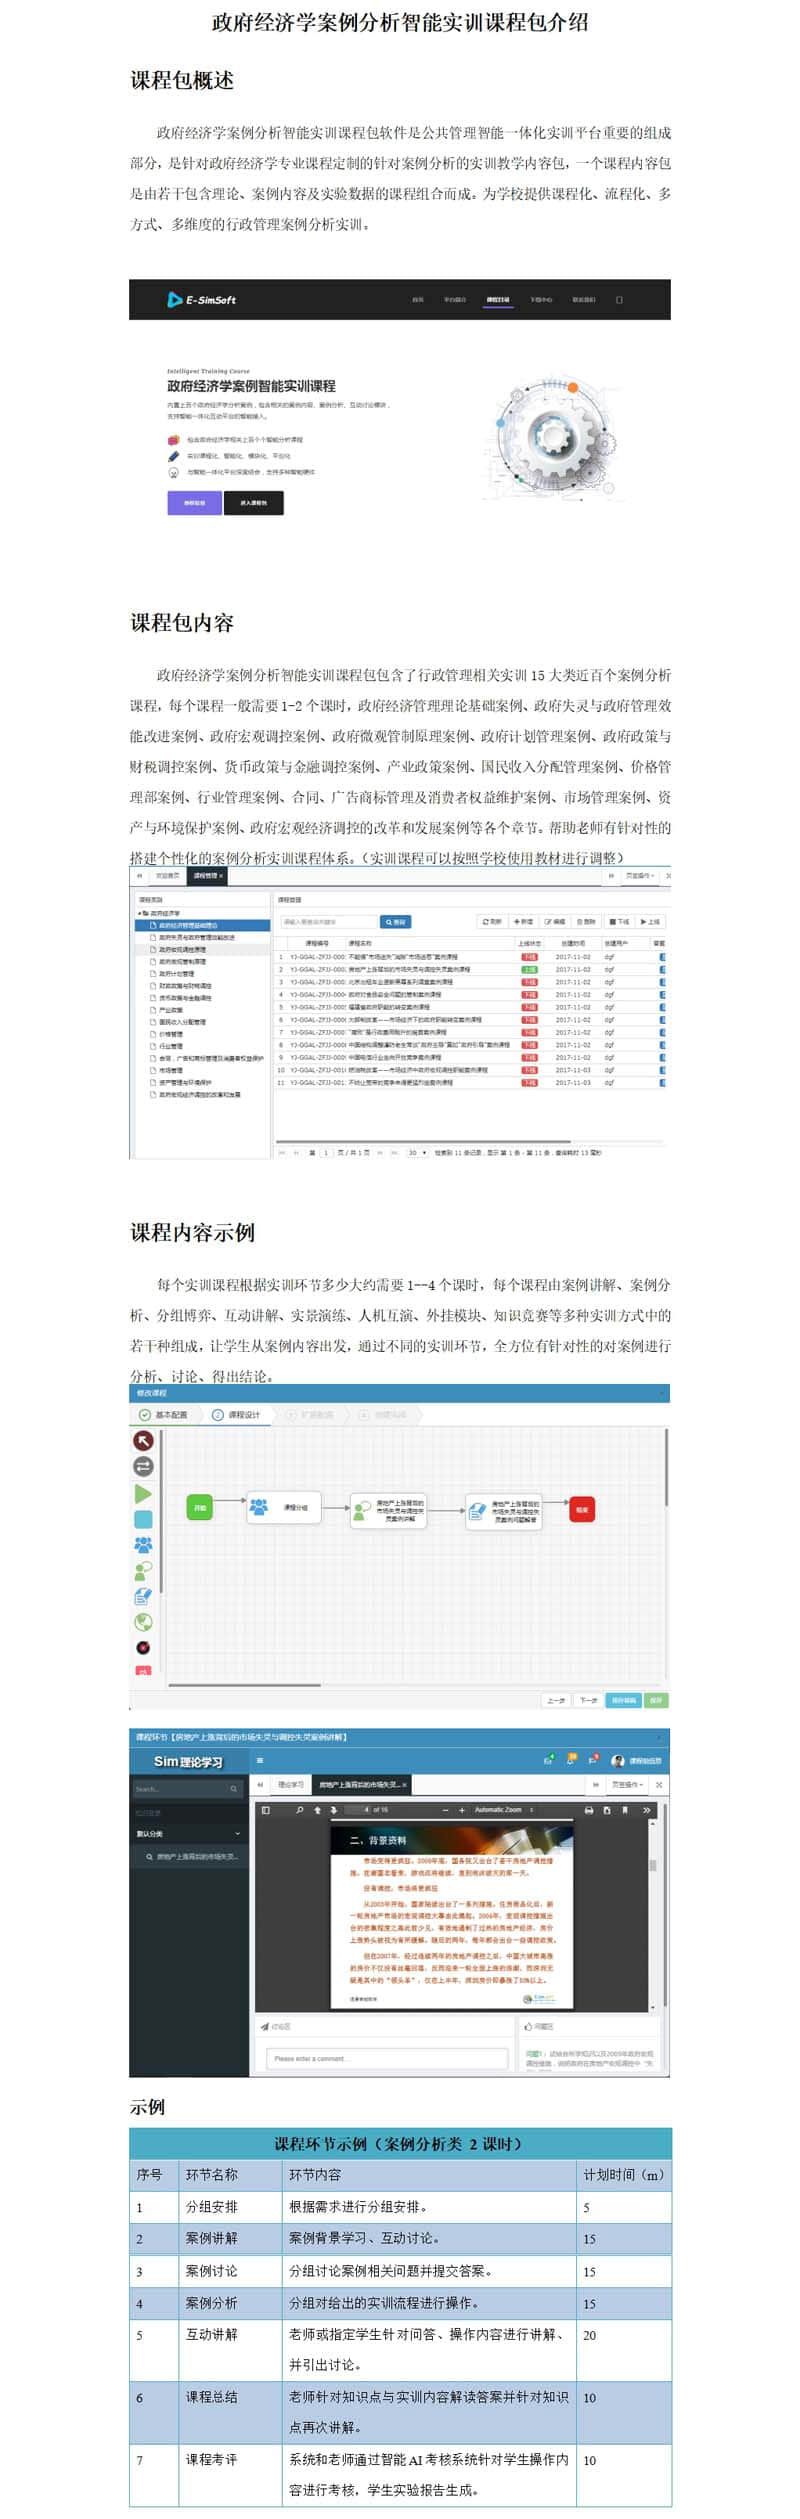Click the 下线 offline toolbar button

tap(619, 921)
